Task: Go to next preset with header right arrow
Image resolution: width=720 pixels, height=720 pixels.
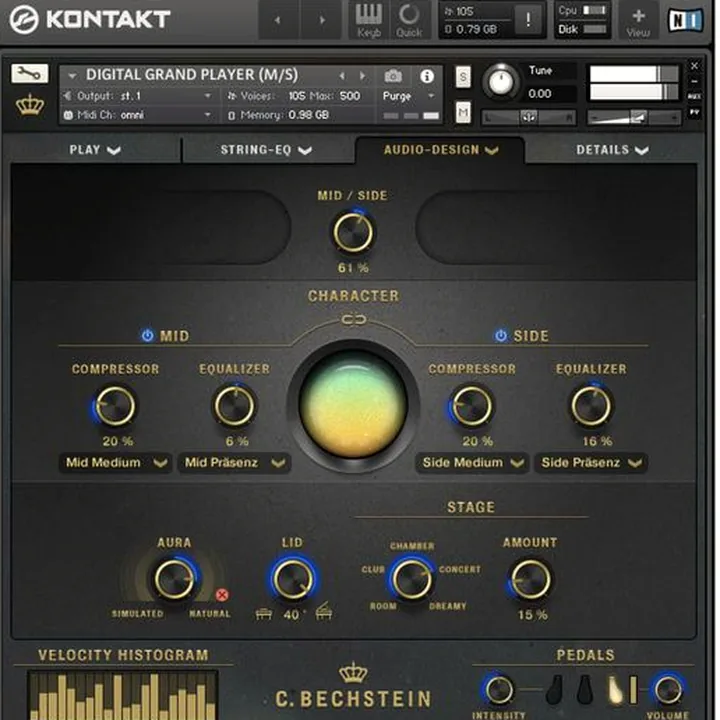Action: click(x=322, y=20)
